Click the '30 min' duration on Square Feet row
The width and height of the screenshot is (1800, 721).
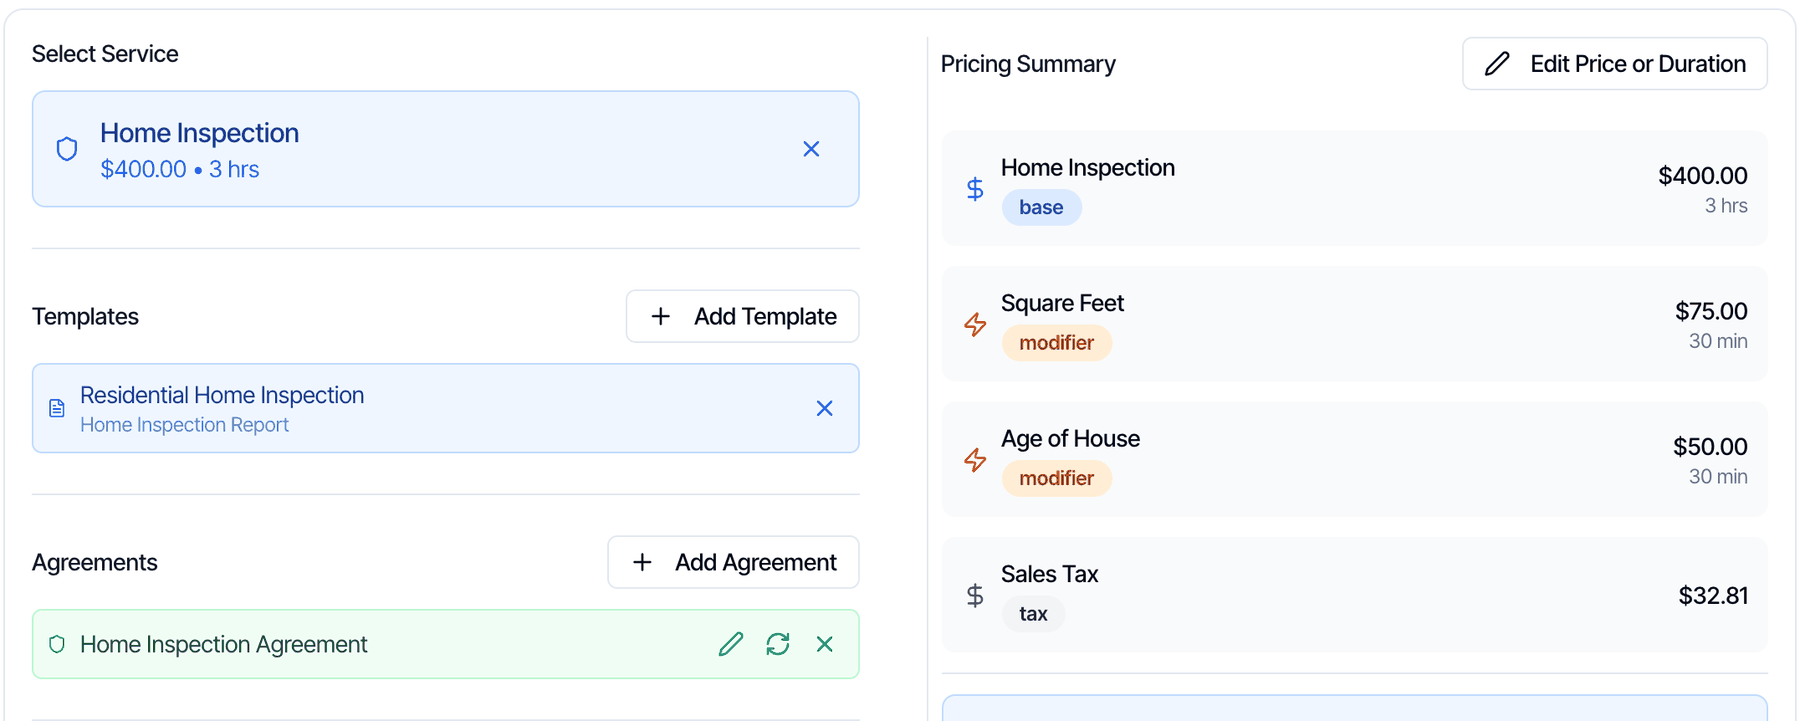tap(1718, 341)
